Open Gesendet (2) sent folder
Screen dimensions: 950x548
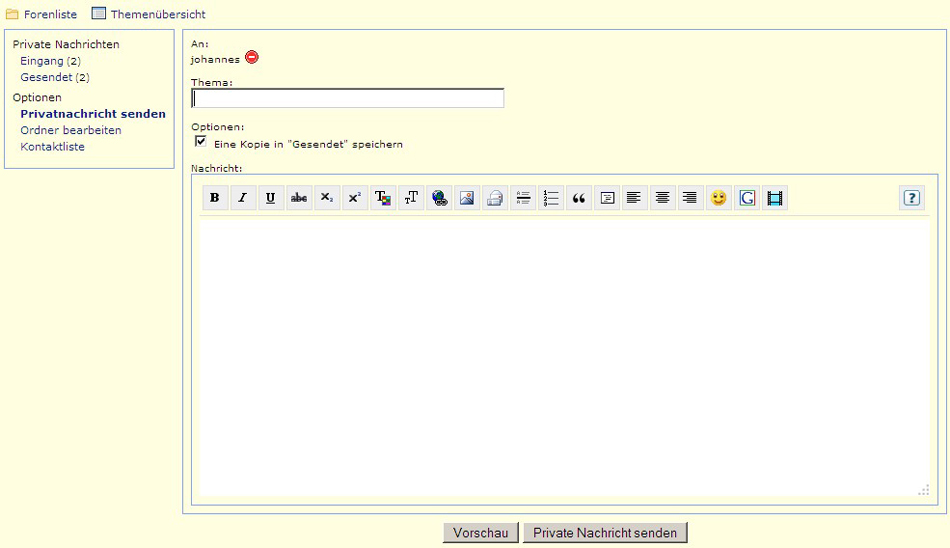point(55,77)
